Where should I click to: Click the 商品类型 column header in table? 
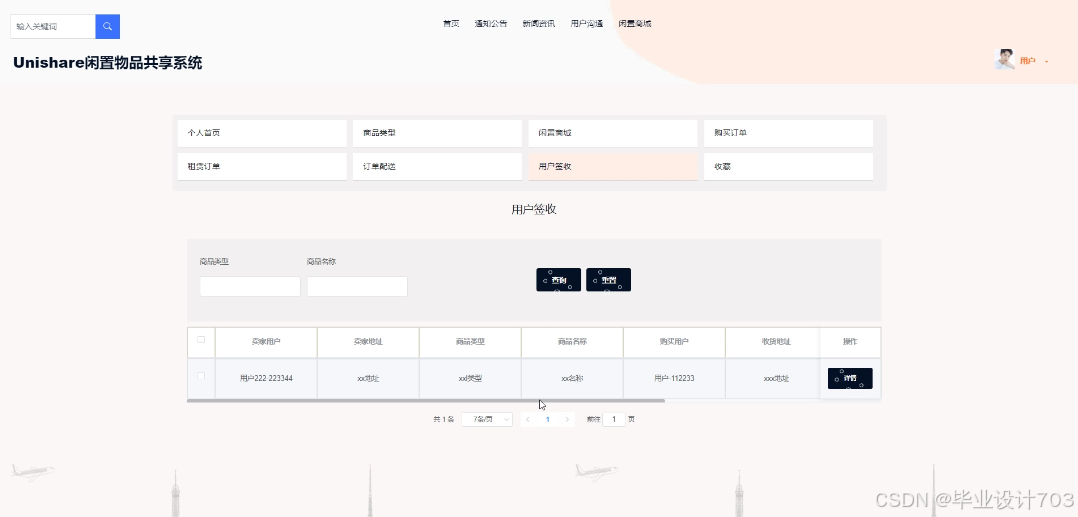tap(470, 342)
